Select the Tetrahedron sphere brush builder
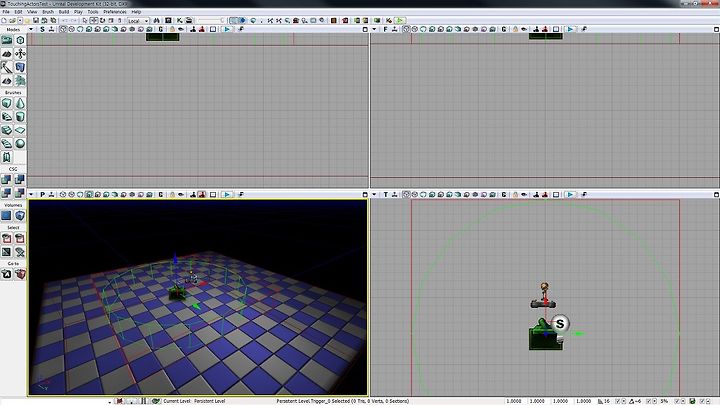Screen dimensions: 720x405 click(20, 144)
